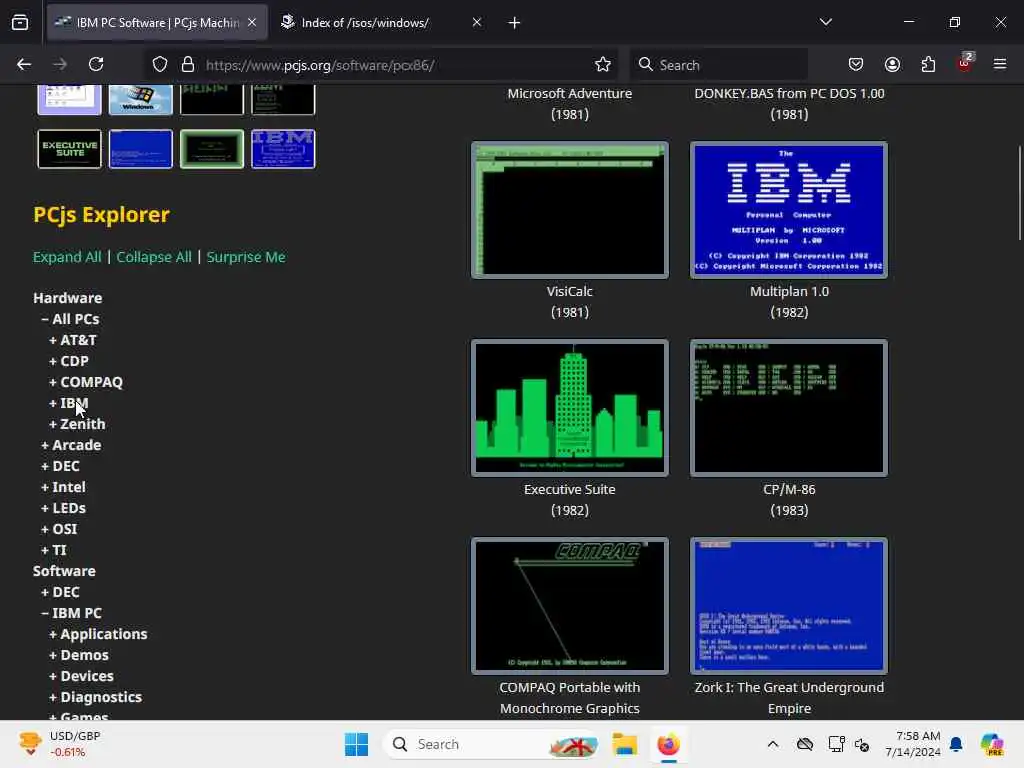Open the clock showing 7:58 AM
The height and width of the screenshot is (768, 1024).
pyautogui.click(x=912, y=744)
